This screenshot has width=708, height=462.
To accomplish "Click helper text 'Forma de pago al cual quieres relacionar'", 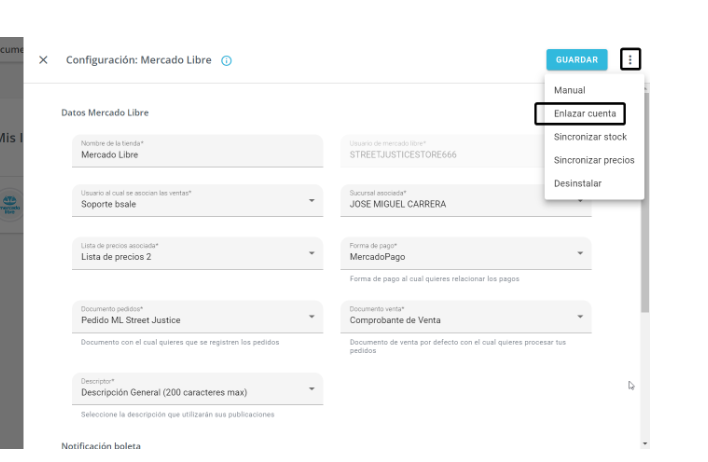I will click(x=434, y=279).
